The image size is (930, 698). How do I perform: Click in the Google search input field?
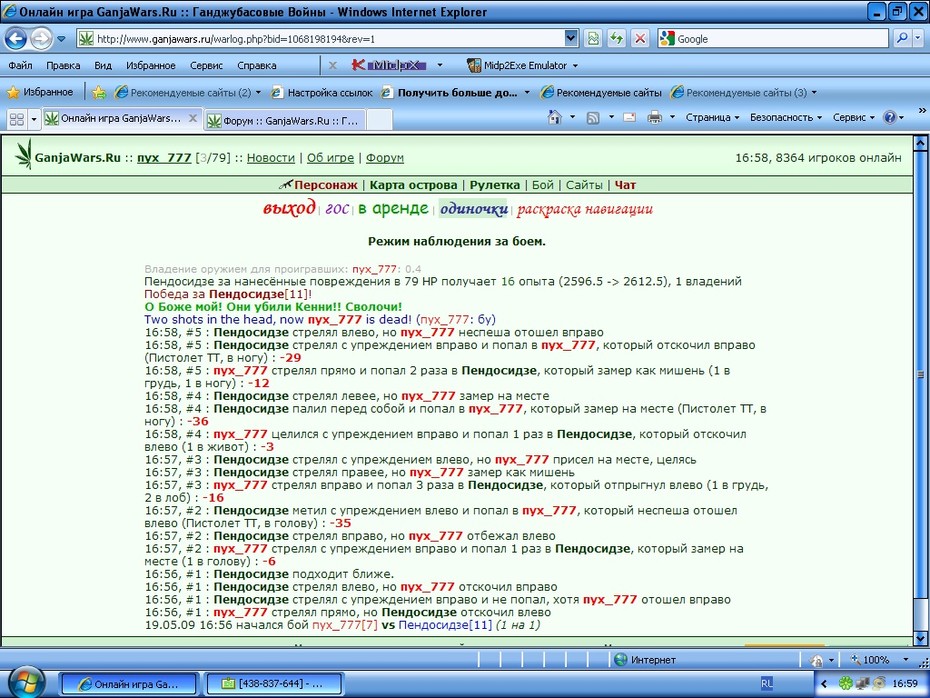pos(781,39)
